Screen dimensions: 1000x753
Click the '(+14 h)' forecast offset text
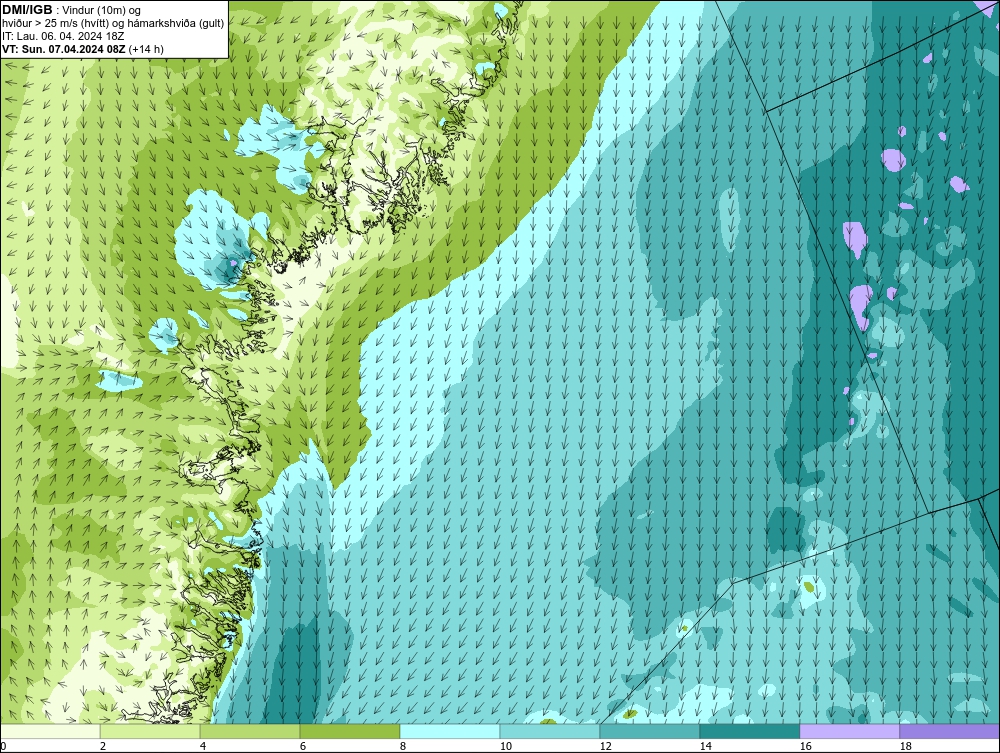pos(146,49)
